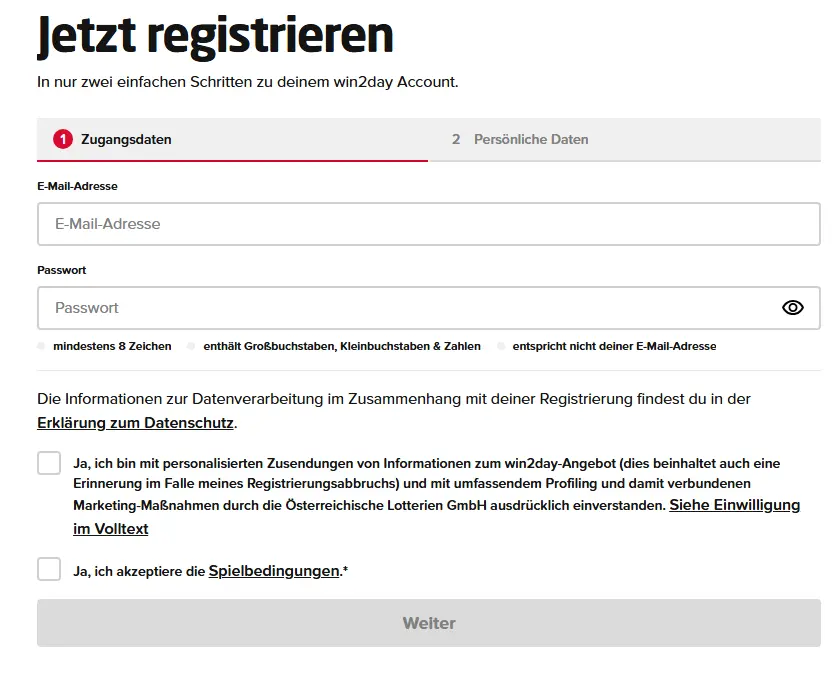Check the personalized marketing consent checkbox

(47, 463)
